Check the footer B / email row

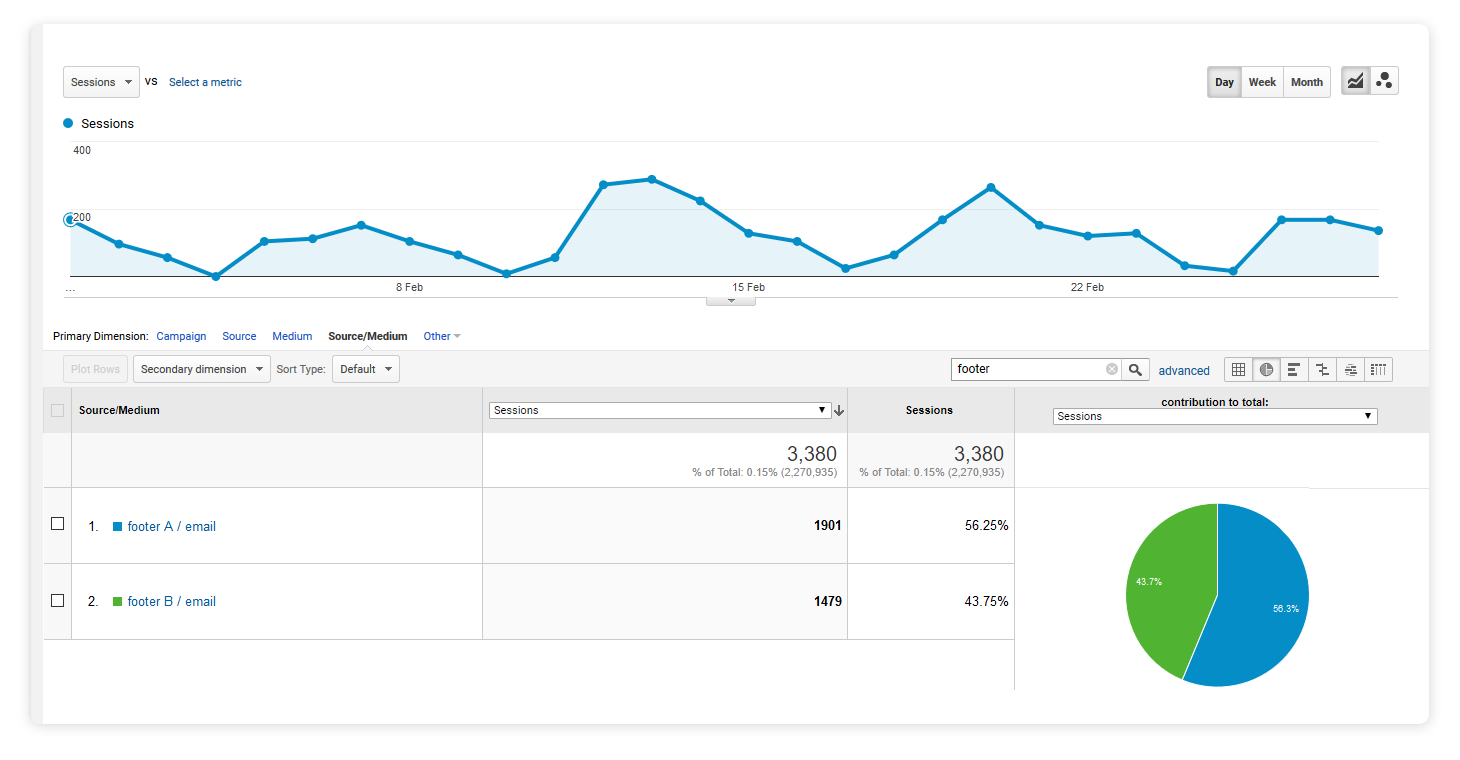57,600
